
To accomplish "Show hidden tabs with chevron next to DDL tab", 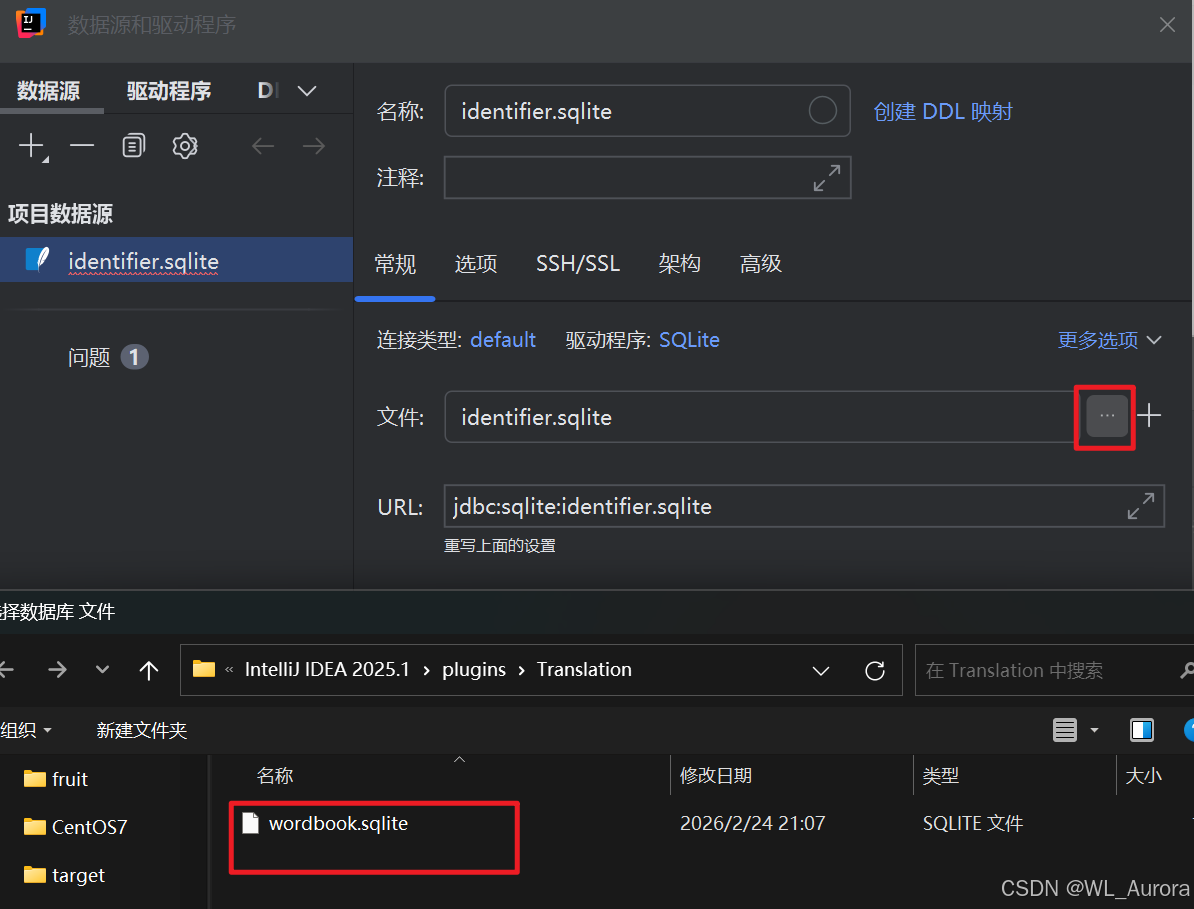I will (x=307, y=91).
